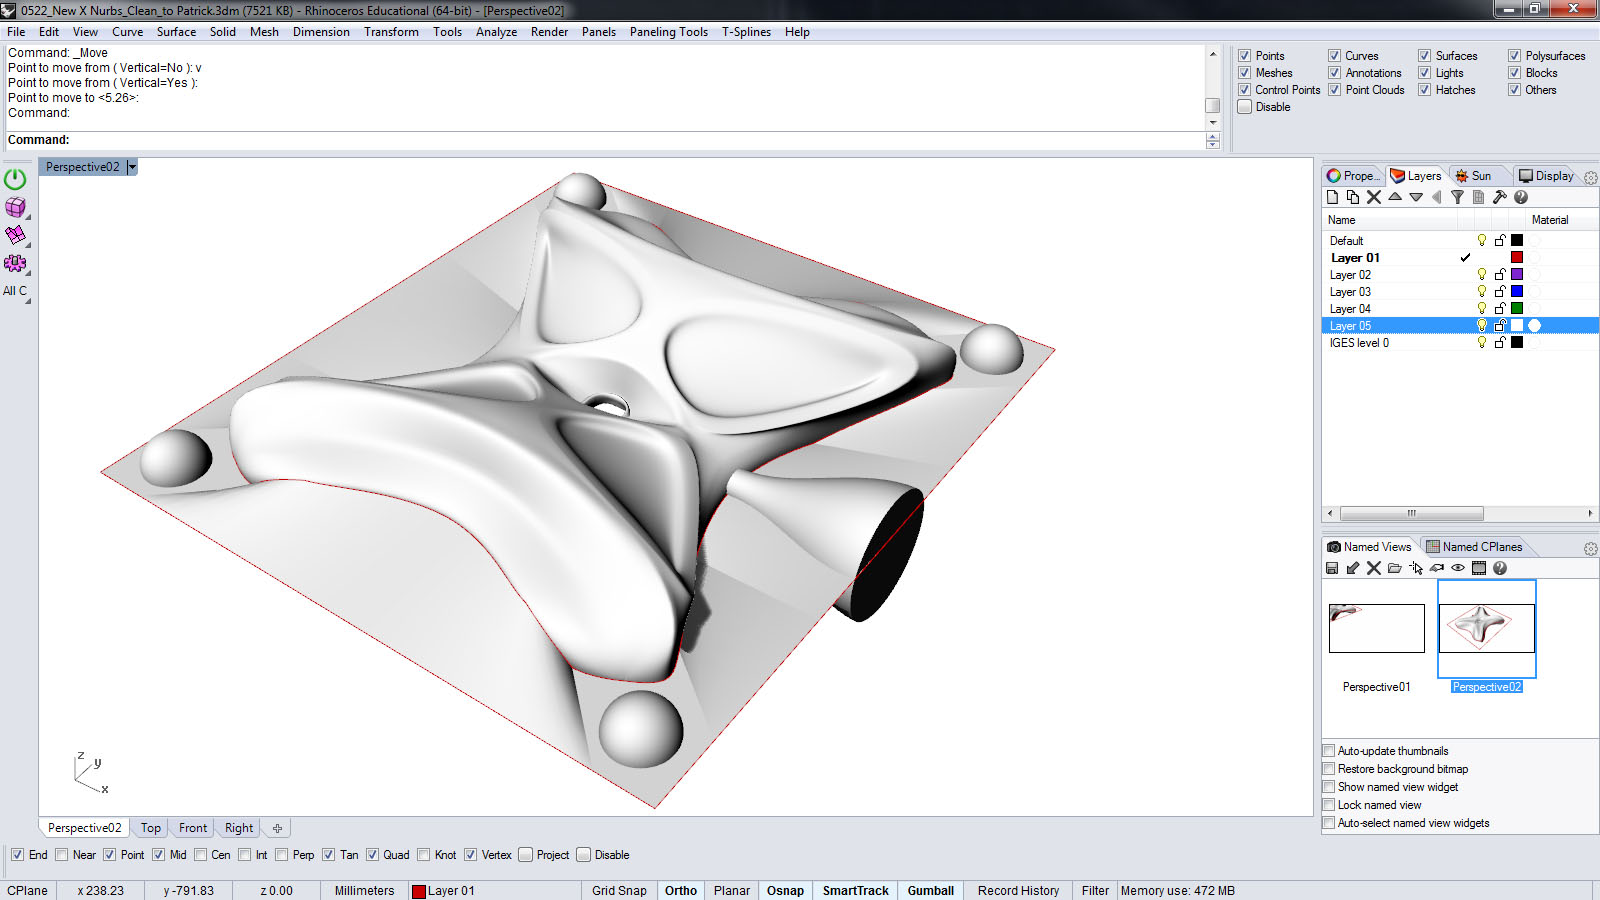Add a new viewport tab with plus icon
Viewport: 1600px width, 900px height.
[277, 828]
